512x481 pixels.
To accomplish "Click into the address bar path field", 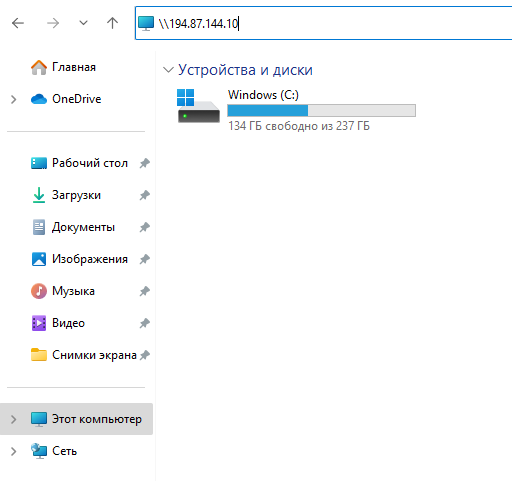I will 323,23.
